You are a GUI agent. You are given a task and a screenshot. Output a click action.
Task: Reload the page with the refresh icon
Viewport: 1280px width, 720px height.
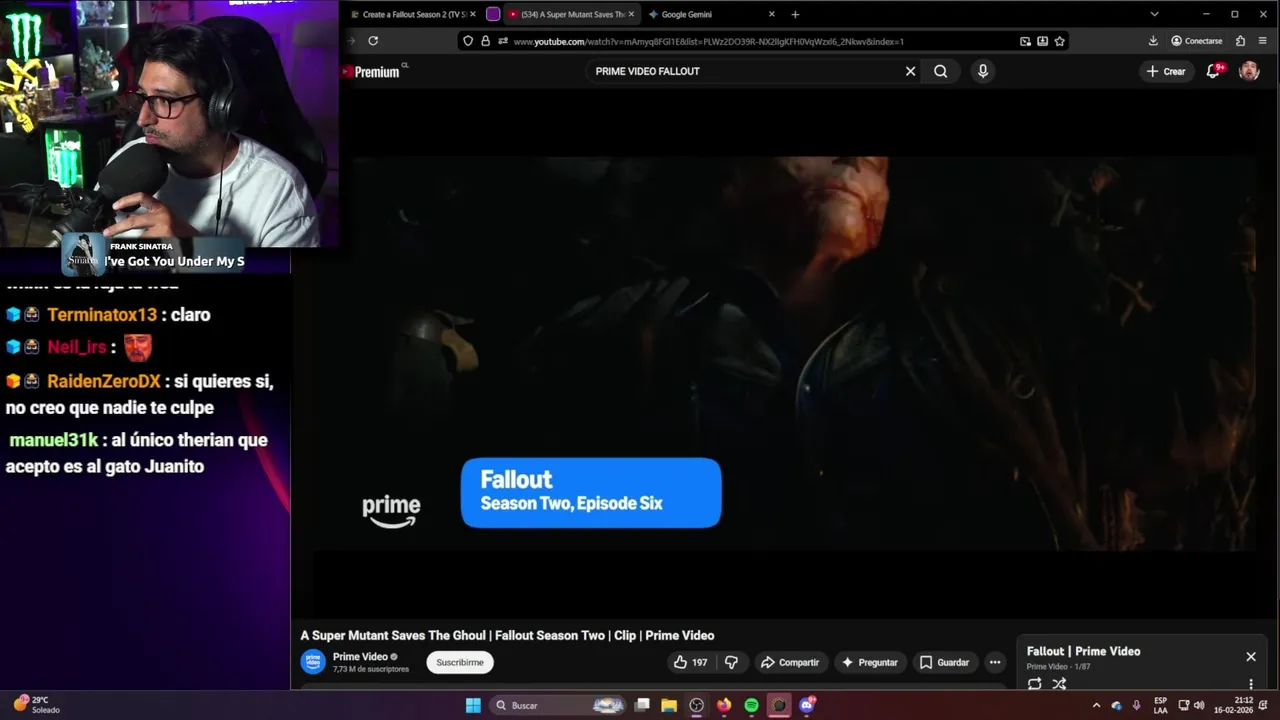coord(373,41)
